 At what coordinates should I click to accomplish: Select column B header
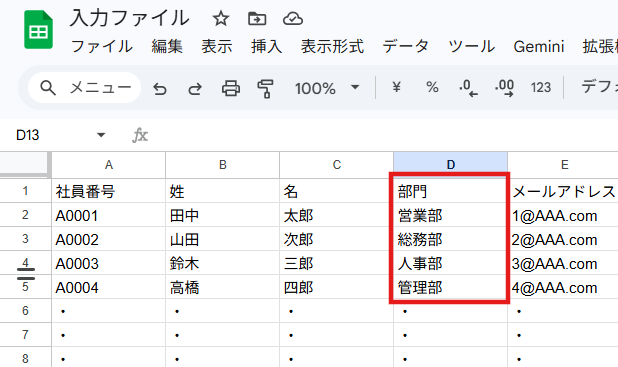coord(223,165)
